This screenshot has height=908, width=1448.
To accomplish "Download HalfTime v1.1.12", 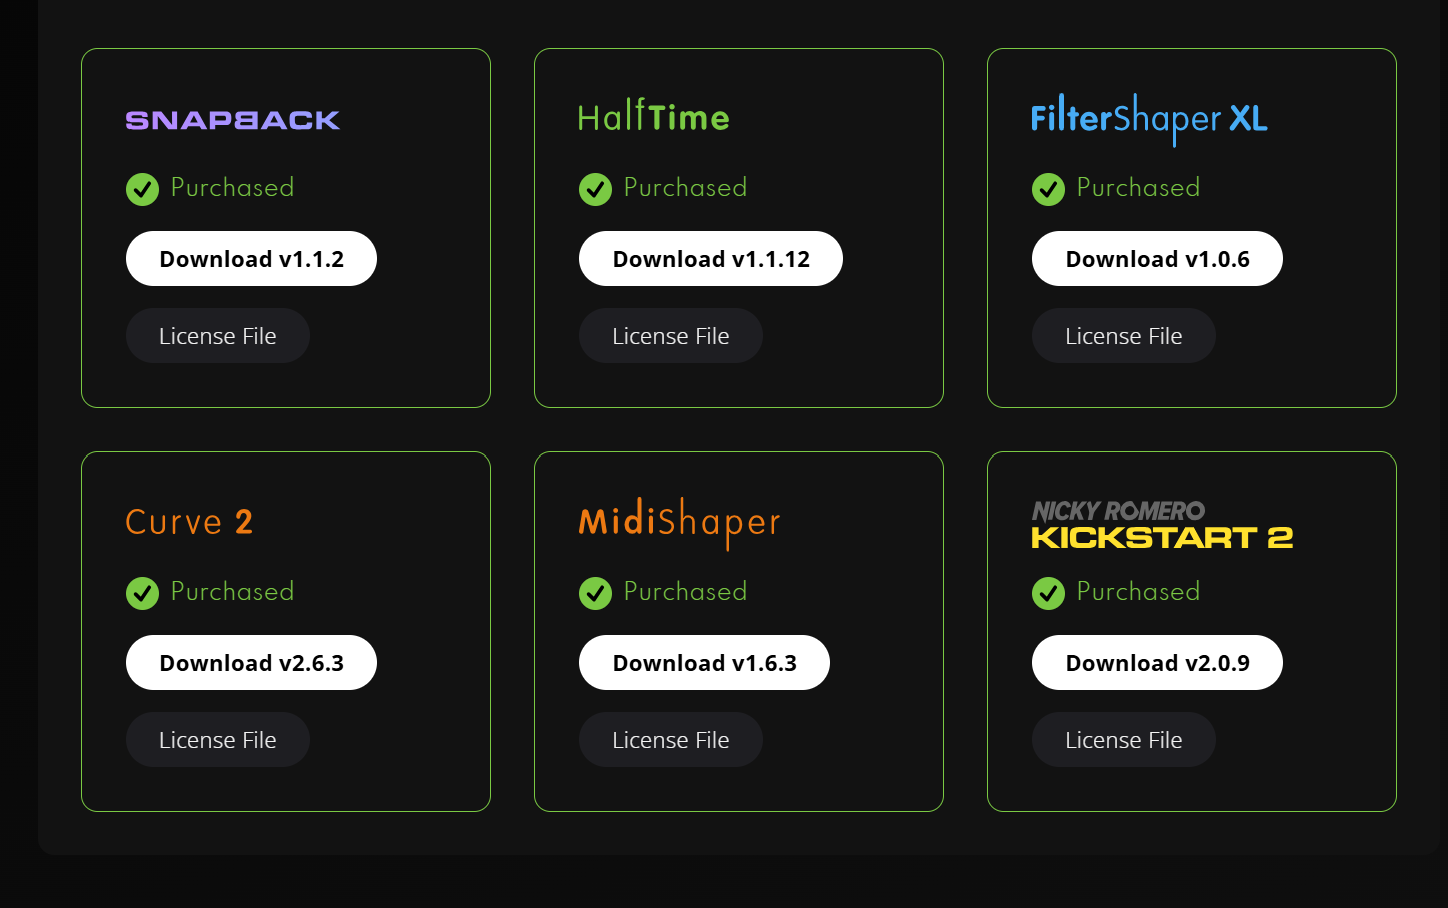I will coord(711,259).
